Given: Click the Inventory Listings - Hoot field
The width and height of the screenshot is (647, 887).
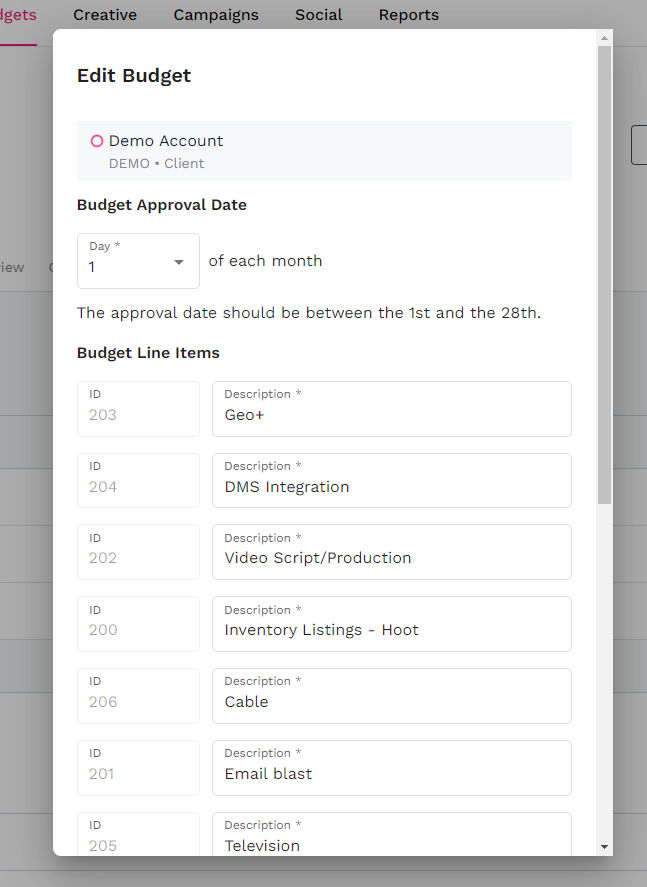Looking at the screenshot, I should (x=391, y=630).
